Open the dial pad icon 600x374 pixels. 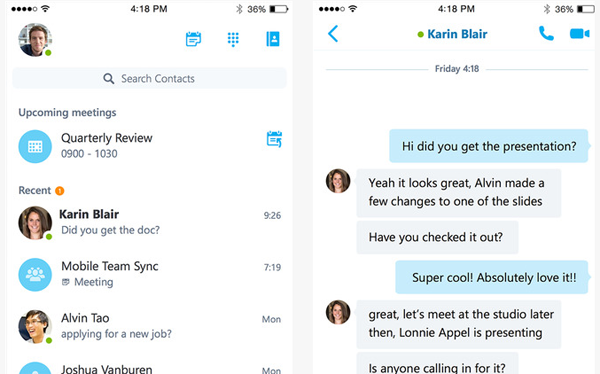[233, 39]
